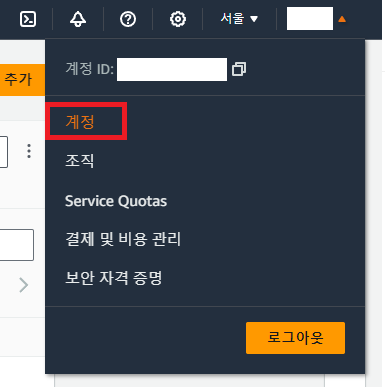Expand the 서울 region dropdown
Screen dimensions: 385x387
[x=239, y=19]
